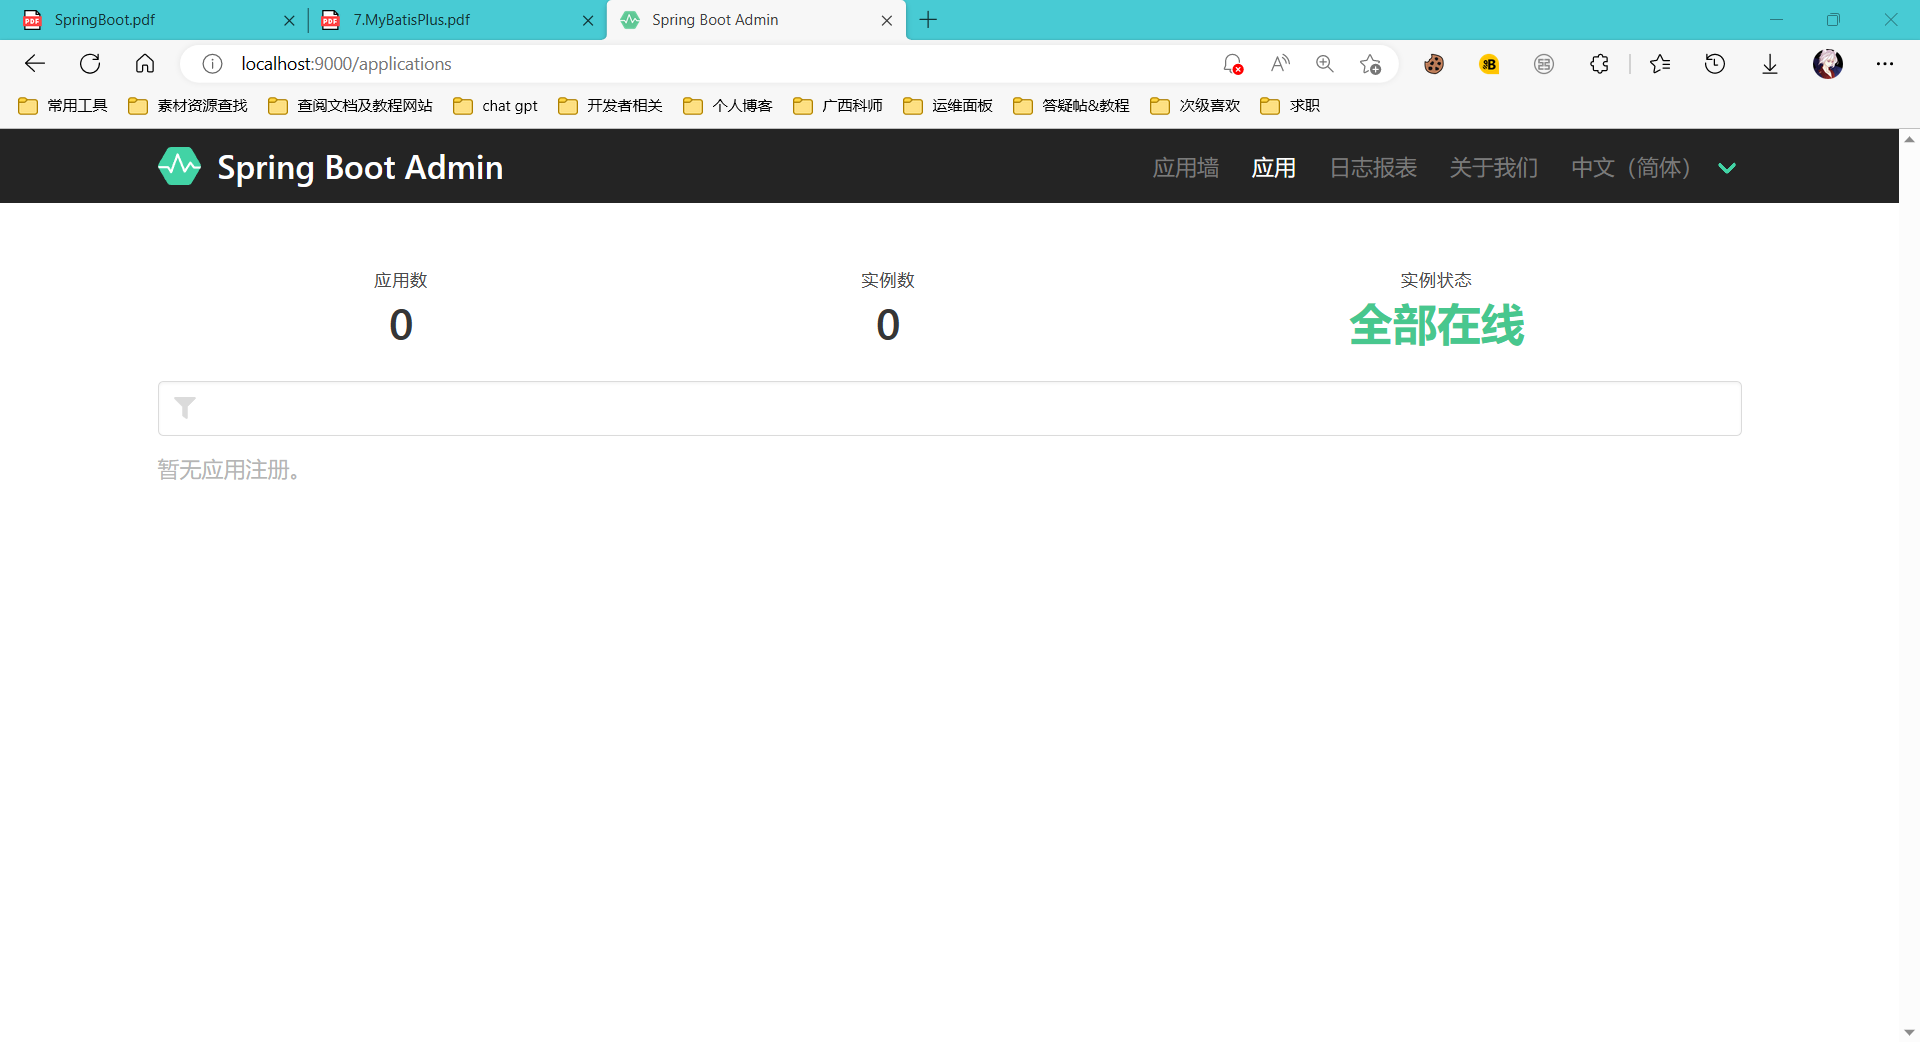Open the 应用墙 navigation item

(x=1186, y=168)
